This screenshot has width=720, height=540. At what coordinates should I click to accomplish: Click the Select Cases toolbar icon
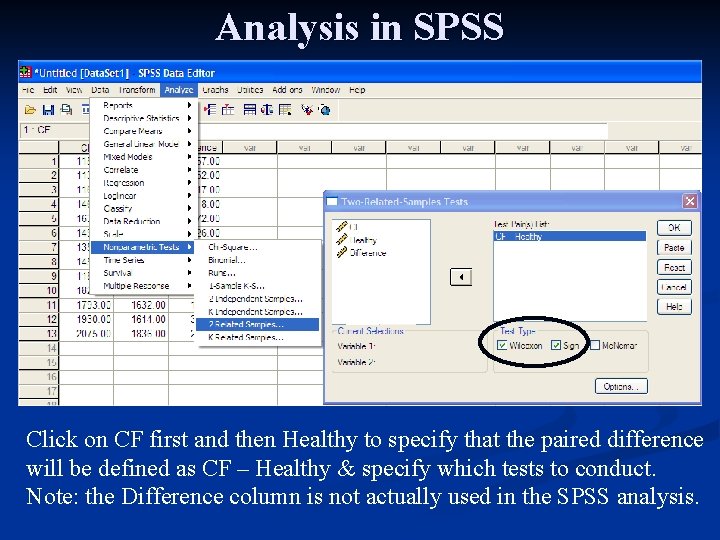pos(285,110)
